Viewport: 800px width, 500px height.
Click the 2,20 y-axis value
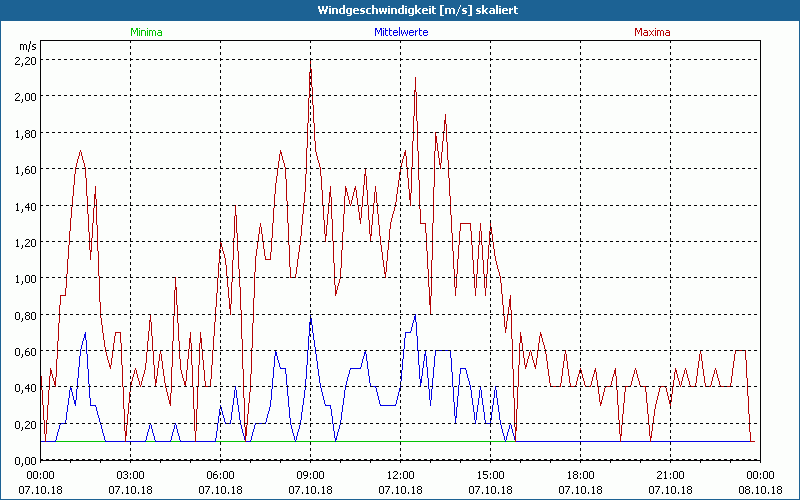pos(24,60)
